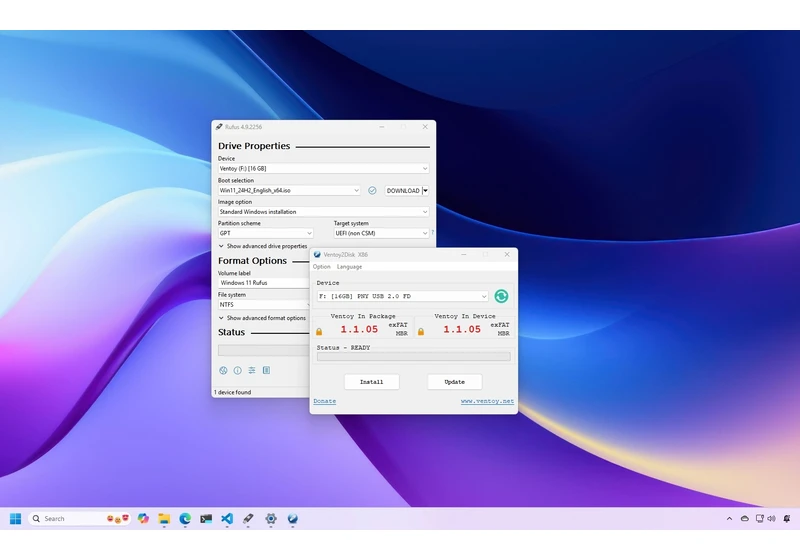Open the Language menu in Ventoy2Disk
Screen dimensions: 800x560
pos(349,267)
